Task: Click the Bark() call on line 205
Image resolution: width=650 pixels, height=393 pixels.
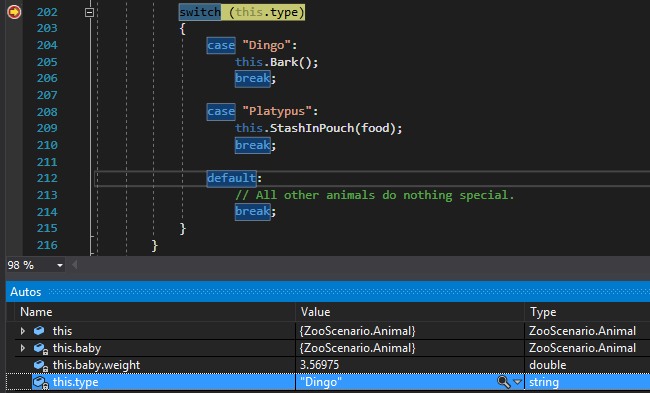Action: click(x=290, y=62)
